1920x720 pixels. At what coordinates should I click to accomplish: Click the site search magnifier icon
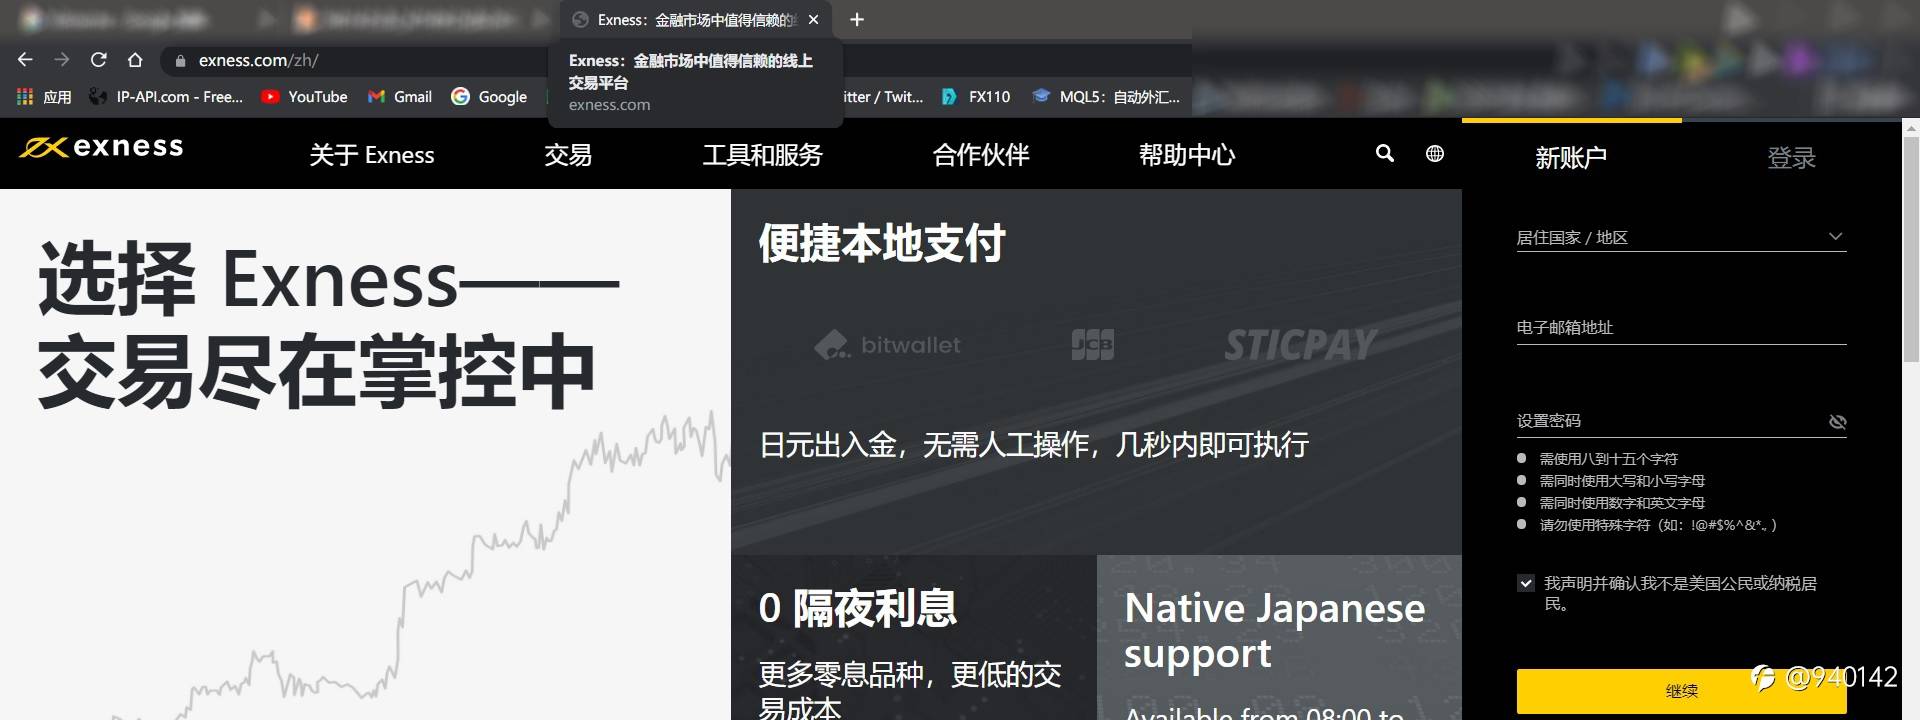[1385, 153]
